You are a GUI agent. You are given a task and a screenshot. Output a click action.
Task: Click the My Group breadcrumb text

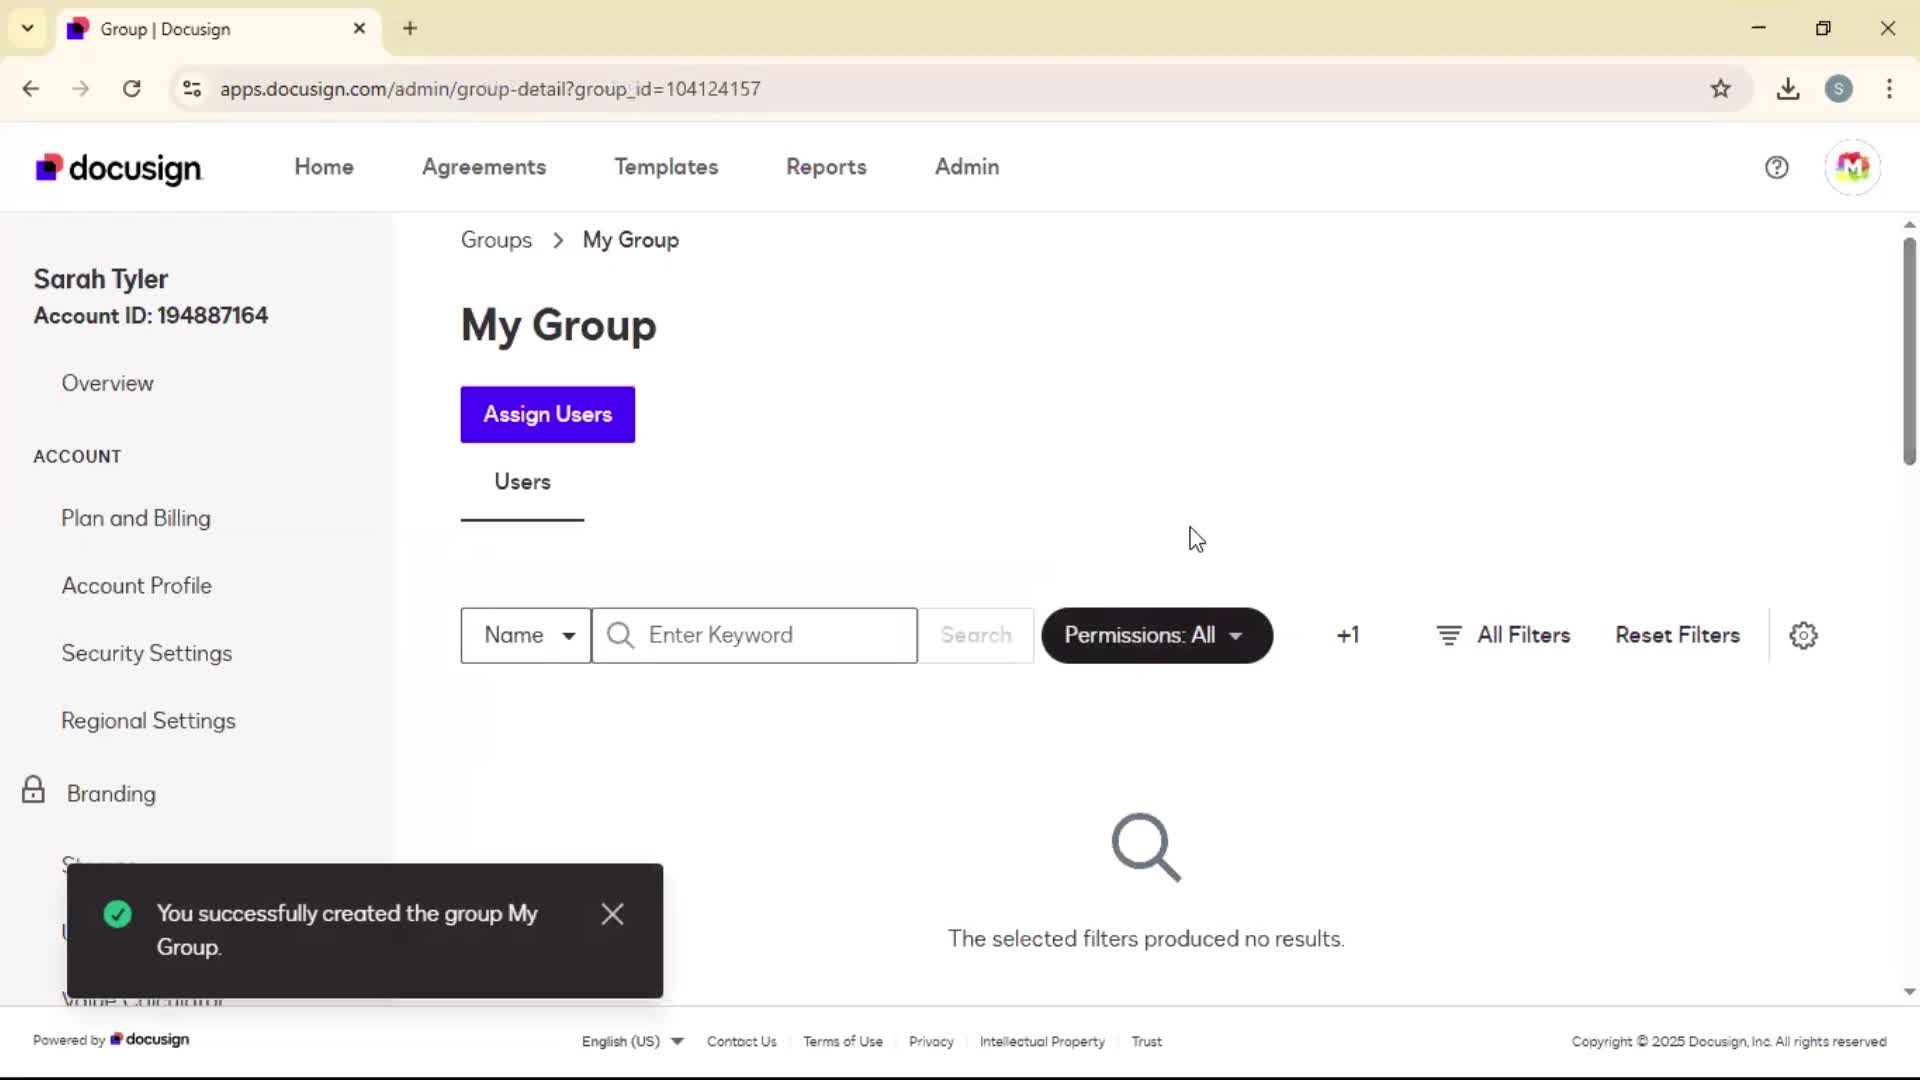click(630, 240)
